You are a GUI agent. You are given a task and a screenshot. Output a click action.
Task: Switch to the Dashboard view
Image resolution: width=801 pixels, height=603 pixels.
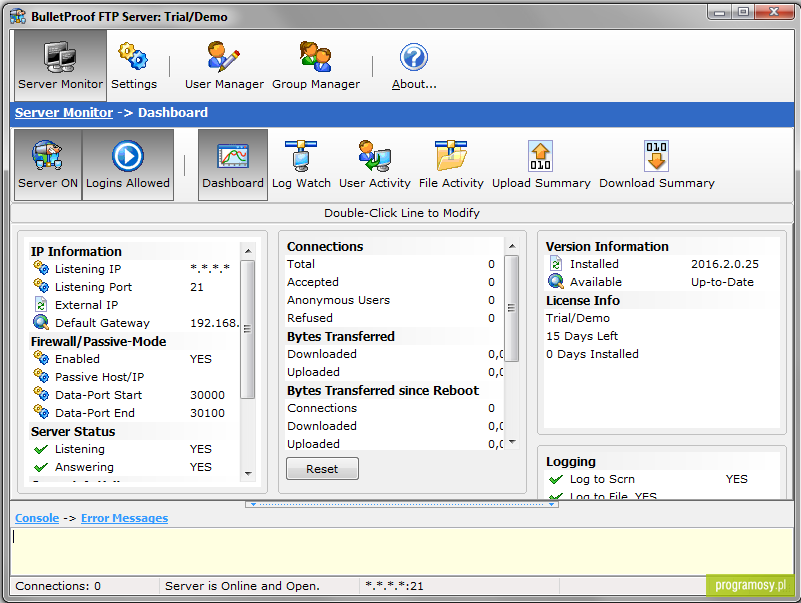point(233,165)
